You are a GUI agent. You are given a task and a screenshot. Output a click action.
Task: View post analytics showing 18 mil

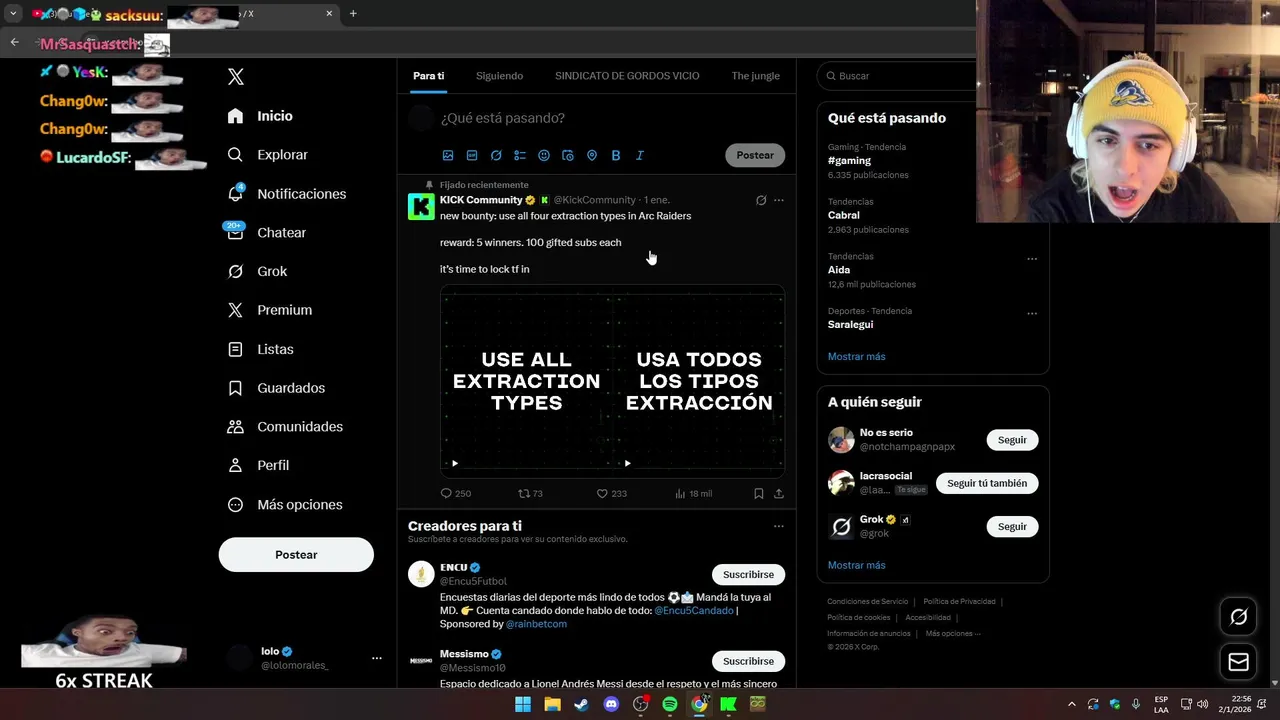pos(693,494)
